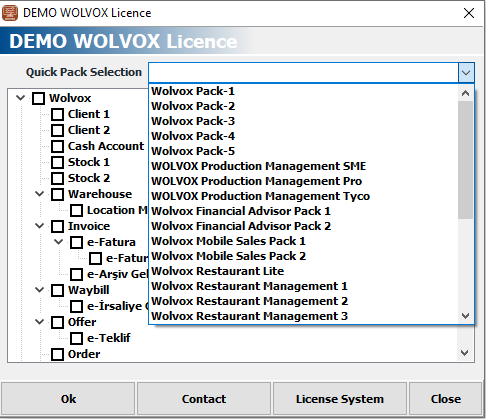
Task: Enable the Offer checkbox
Action: (x=57, y=322)
